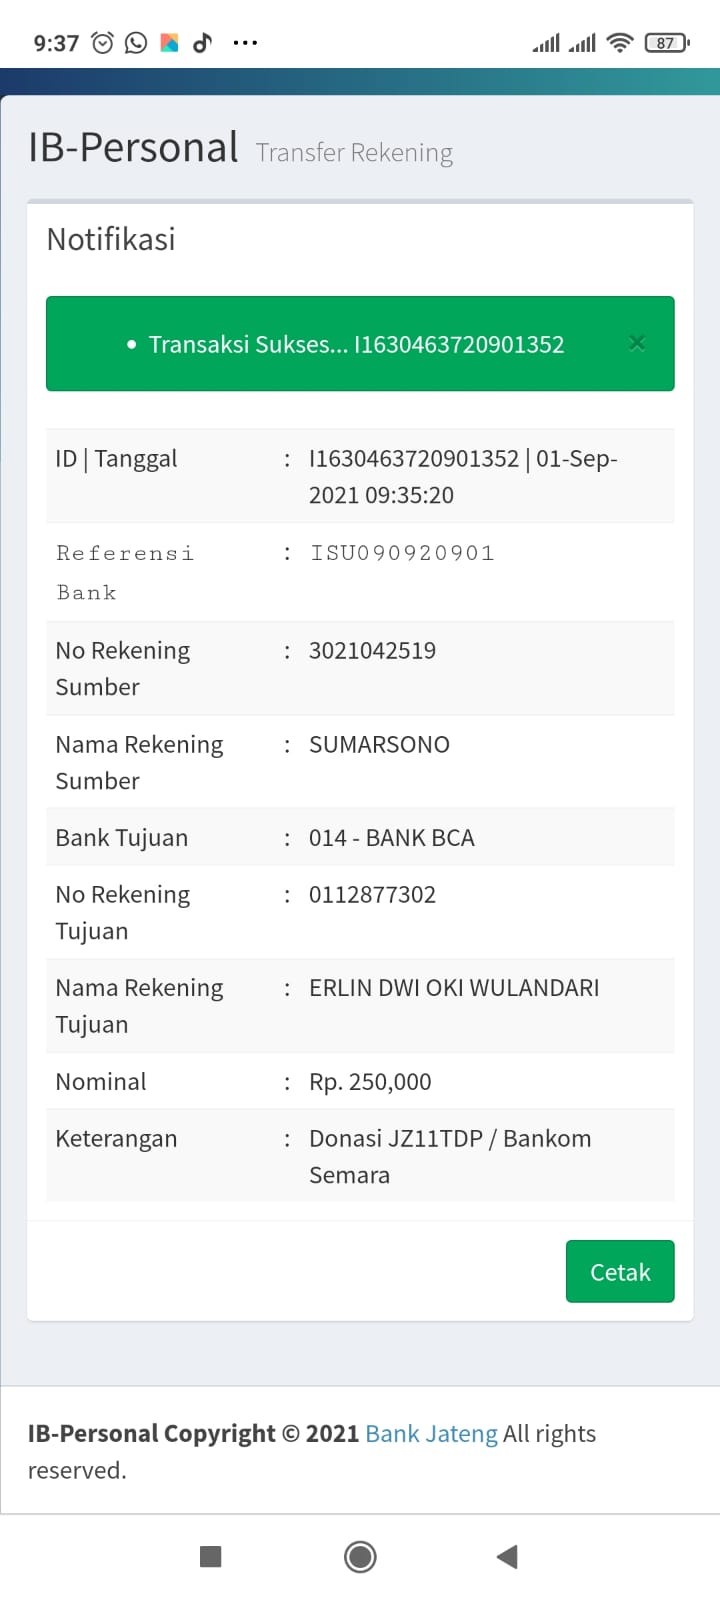
Task: Tap the TikTok status bar icon
Action: 202,43
